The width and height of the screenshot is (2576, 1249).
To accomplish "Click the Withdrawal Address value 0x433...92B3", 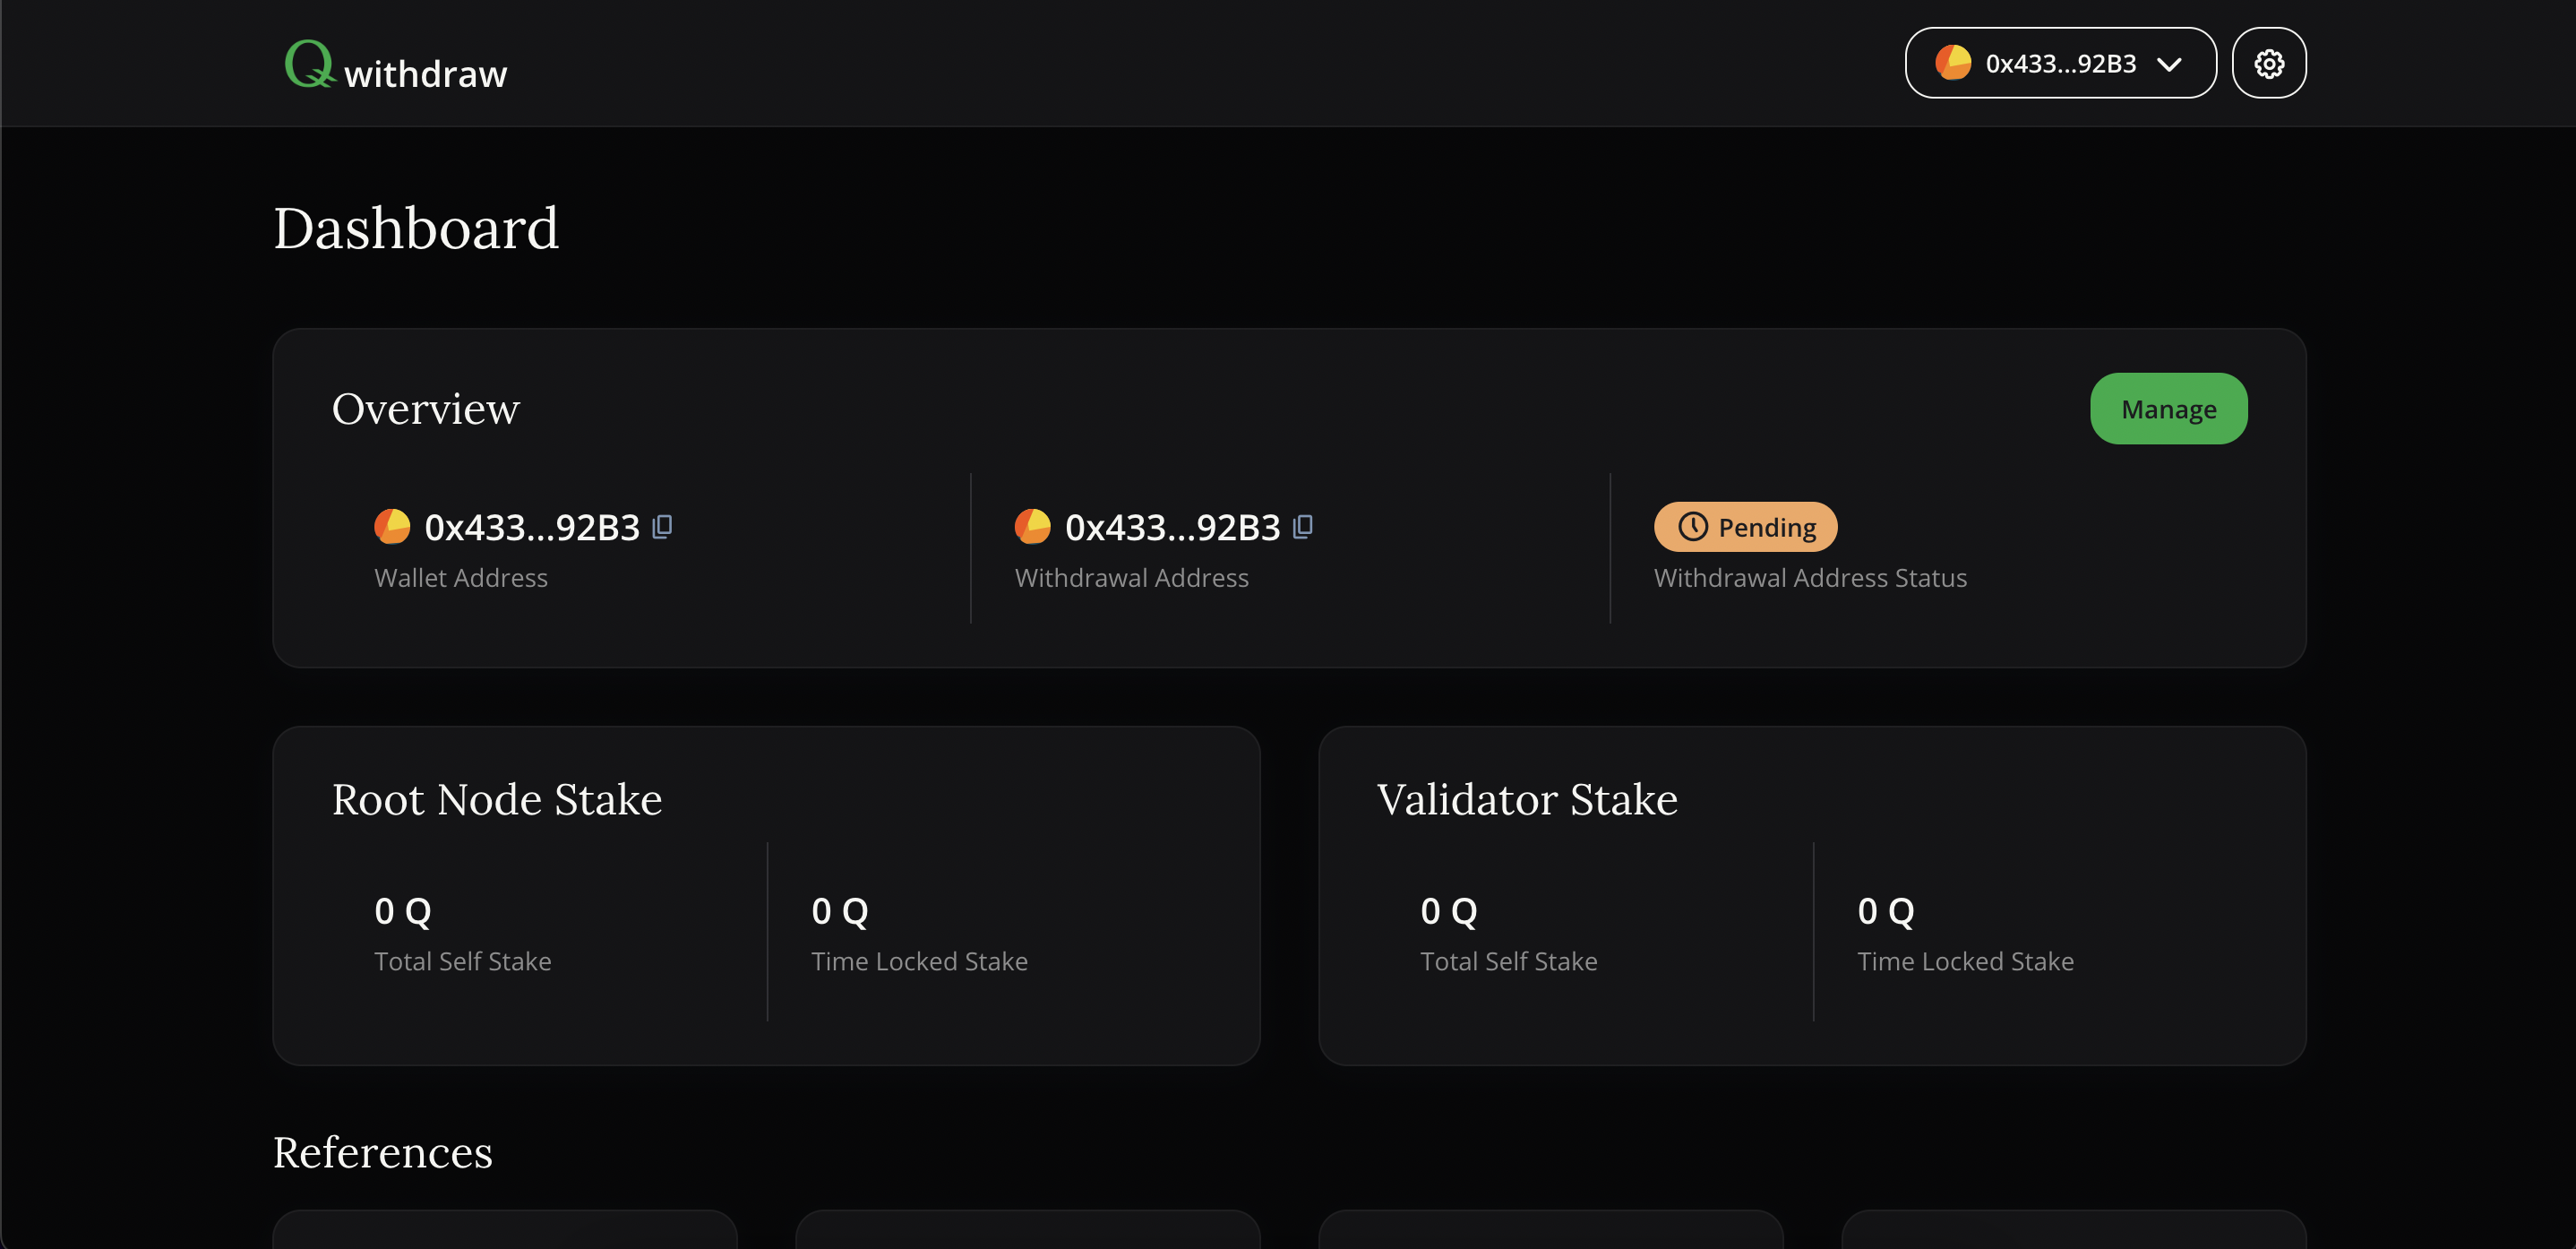I will 1172,527.
